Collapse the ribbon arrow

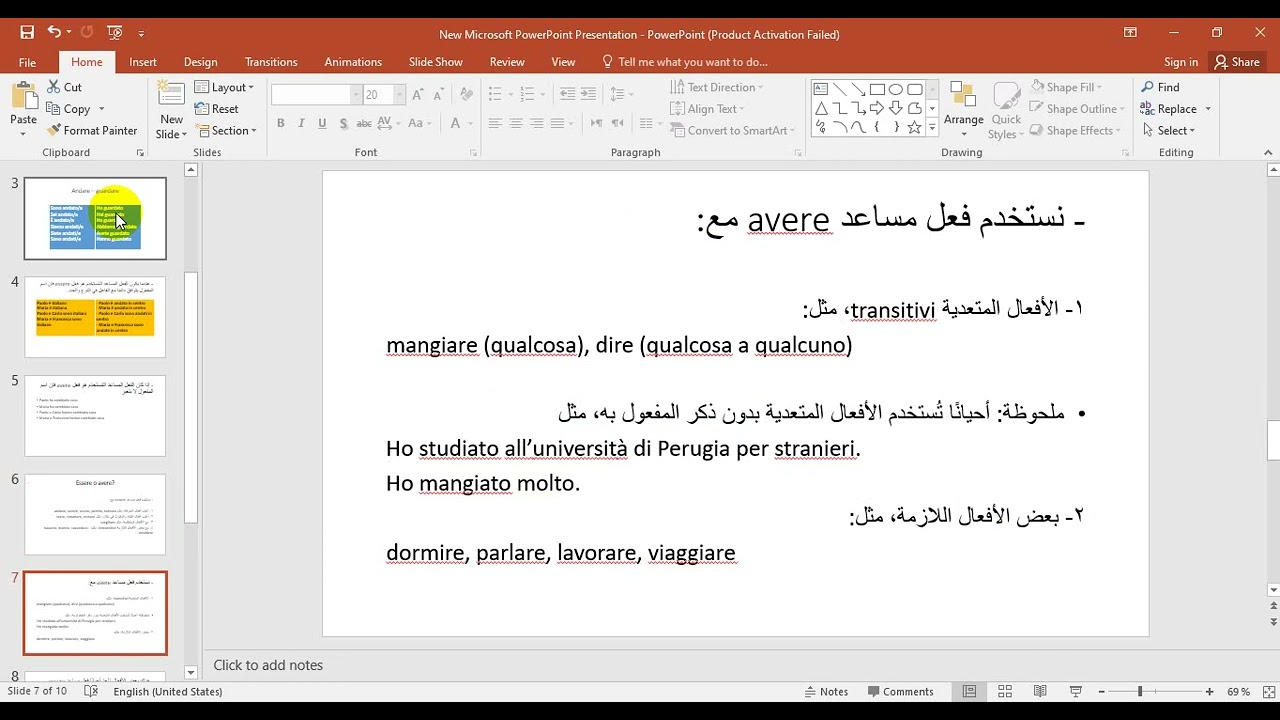pos(1268,153)
